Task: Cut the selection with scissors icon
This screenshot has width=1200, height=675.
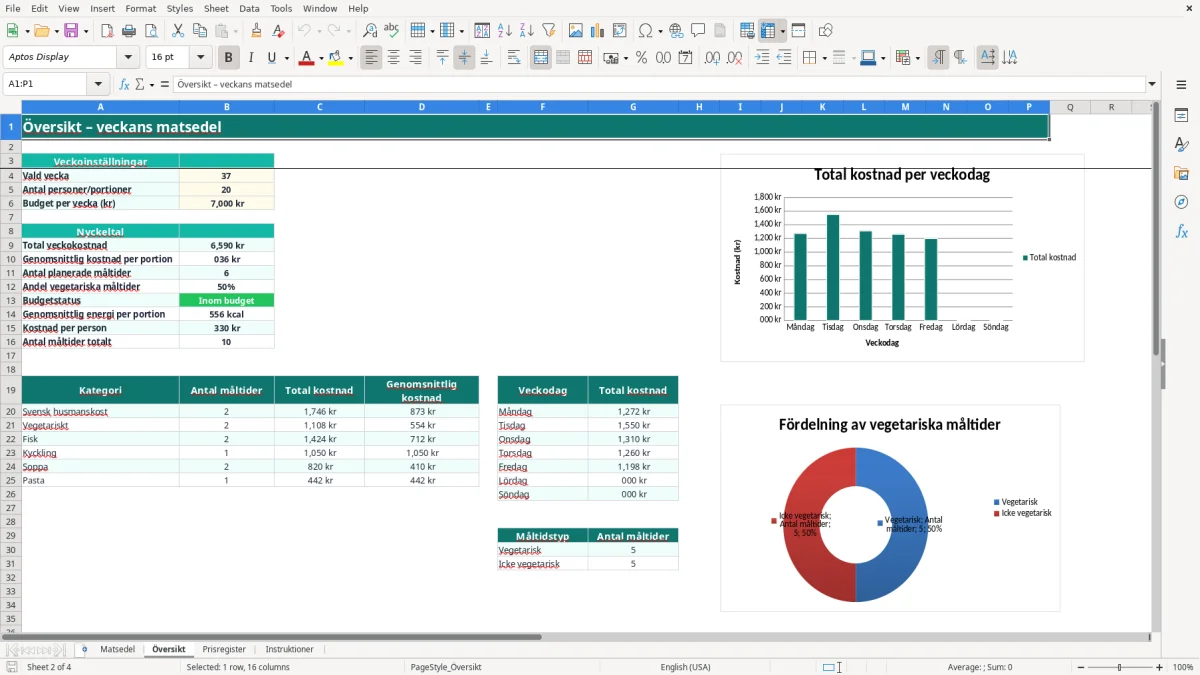Action: point(177,31)
